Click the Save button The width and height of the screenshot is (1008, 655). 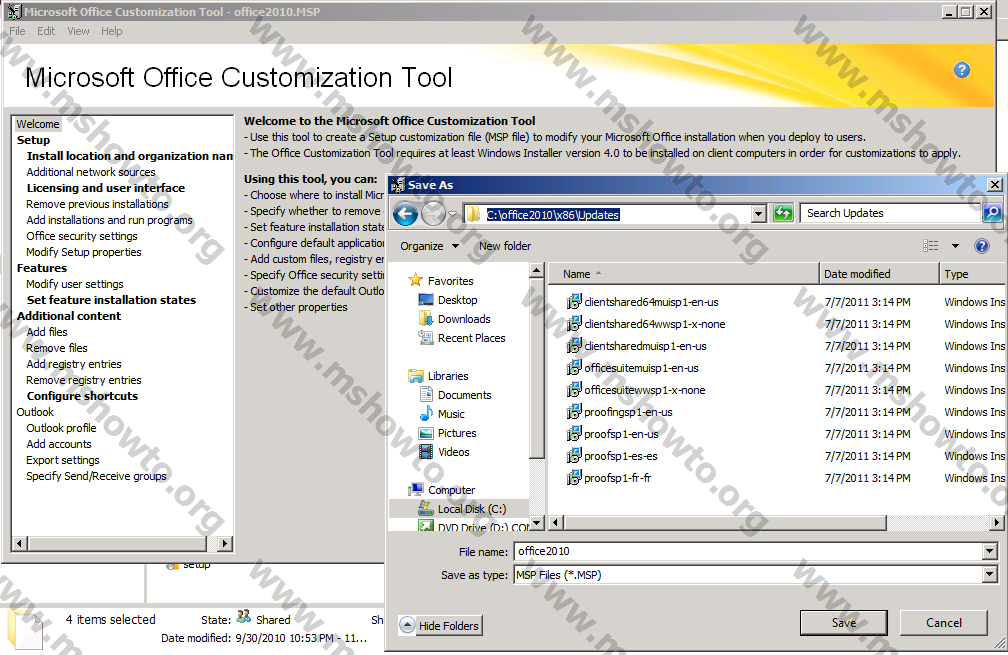click(843, 622)
